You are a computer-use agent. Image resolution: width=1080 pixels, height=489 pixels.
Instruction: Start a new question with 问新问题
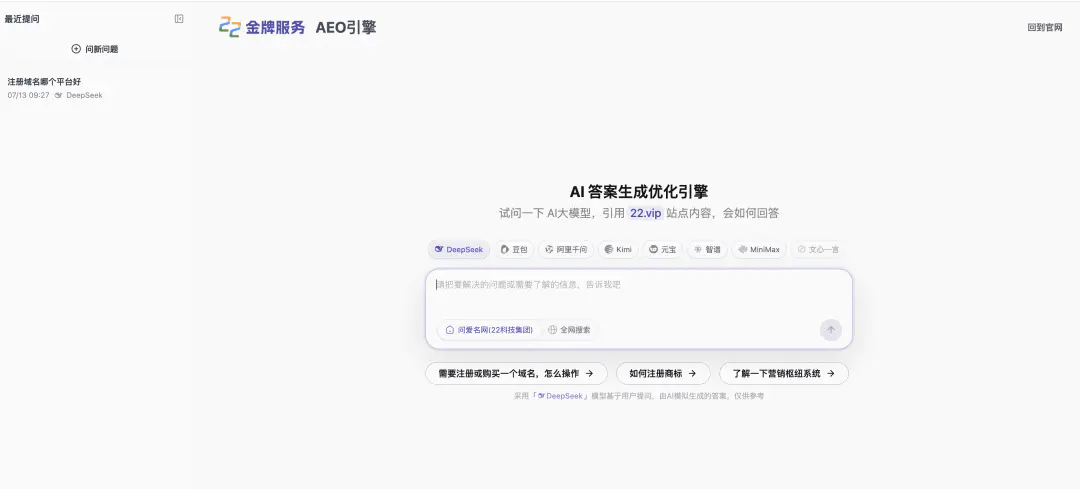point(95,49)
